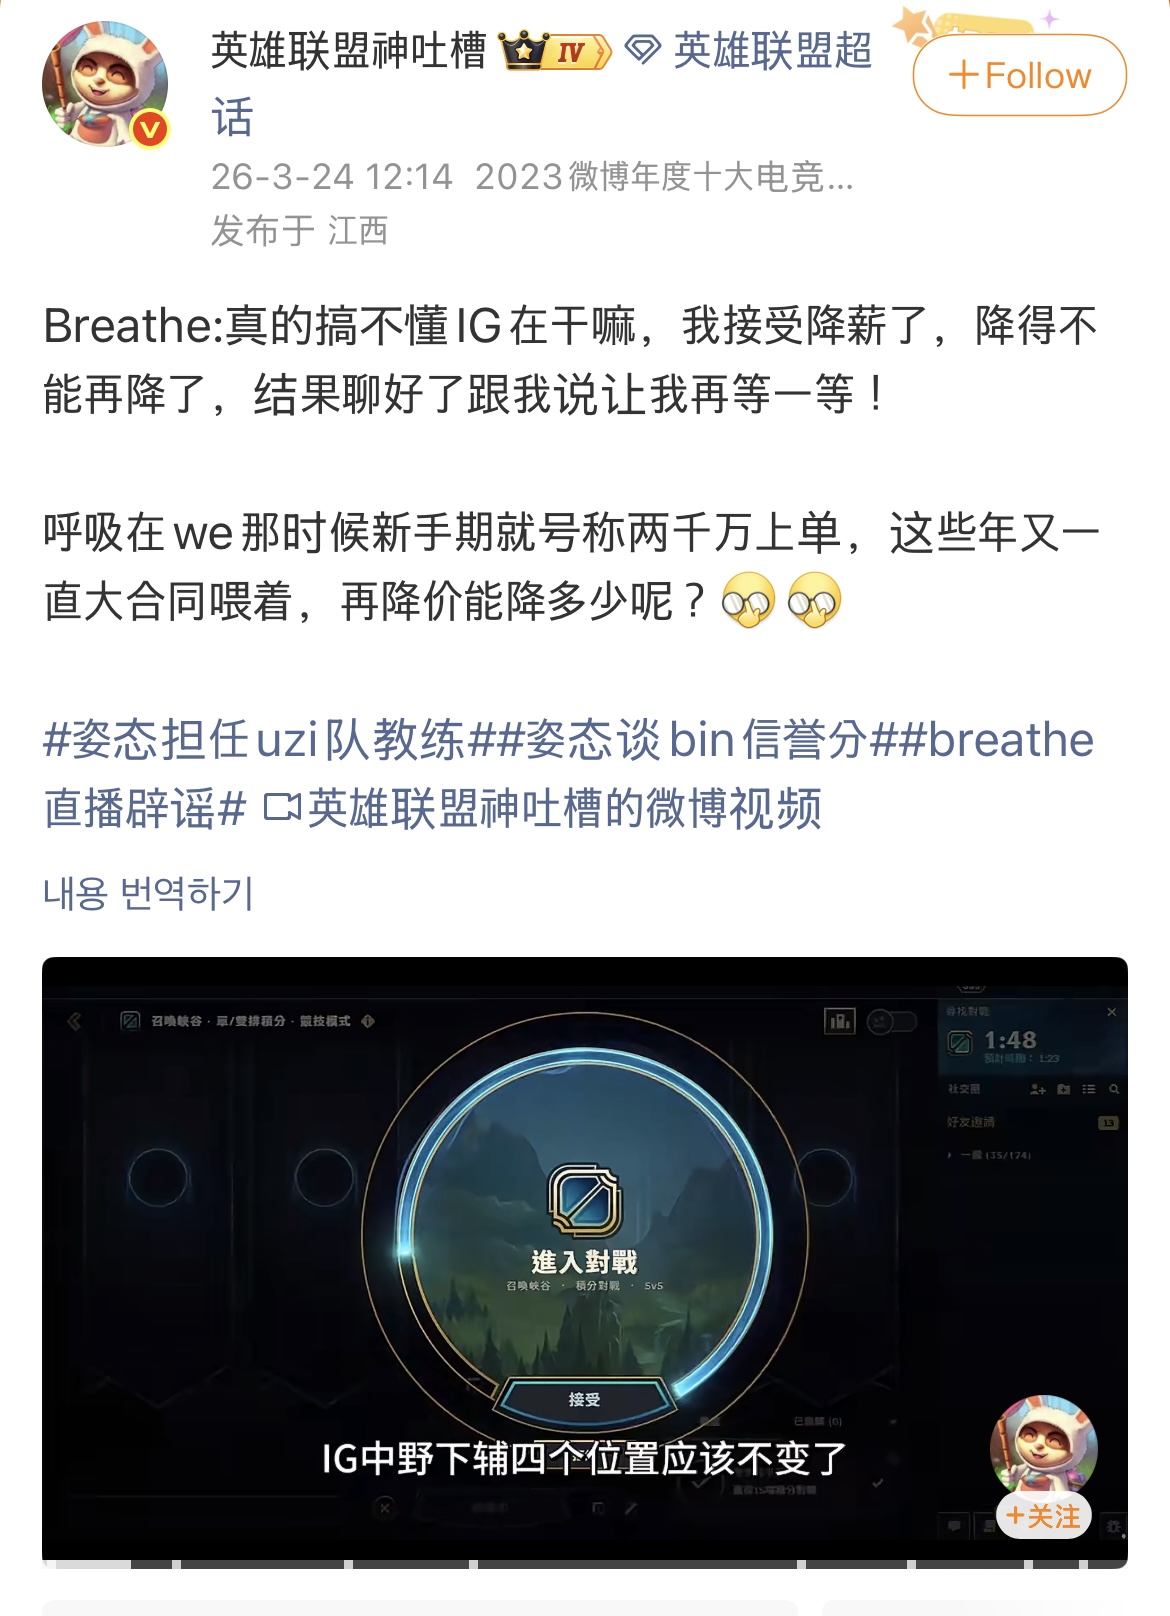Open the stats bar-chart icon in video
Screen dimensions: 1170x1616
tap(839, 1021)
